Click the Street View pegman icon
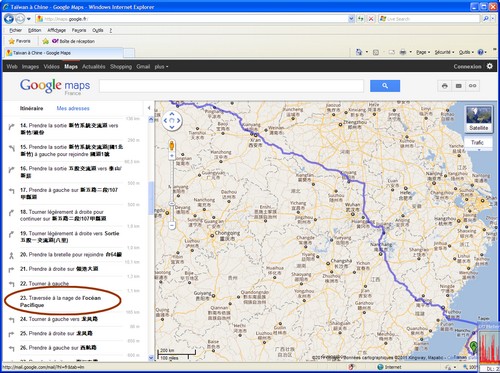This screenshot has height=373, width=500. click(x=172, y=146)
